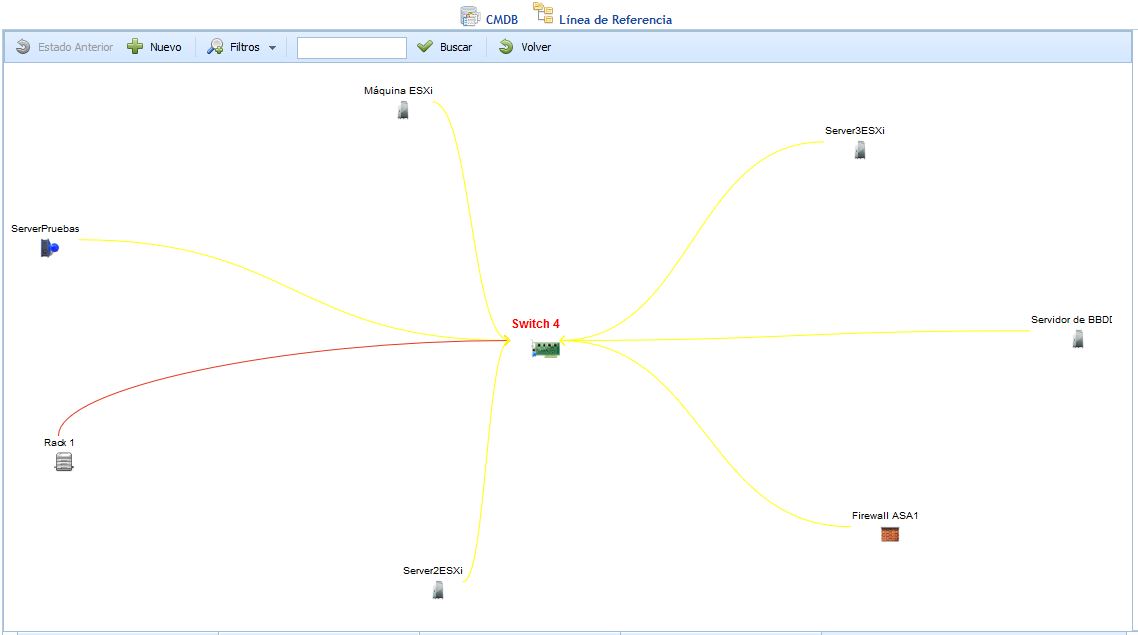This screenshot has width=1138, height=635.
Task: Click the Máquina ESXi server icon
Action: 402,110
